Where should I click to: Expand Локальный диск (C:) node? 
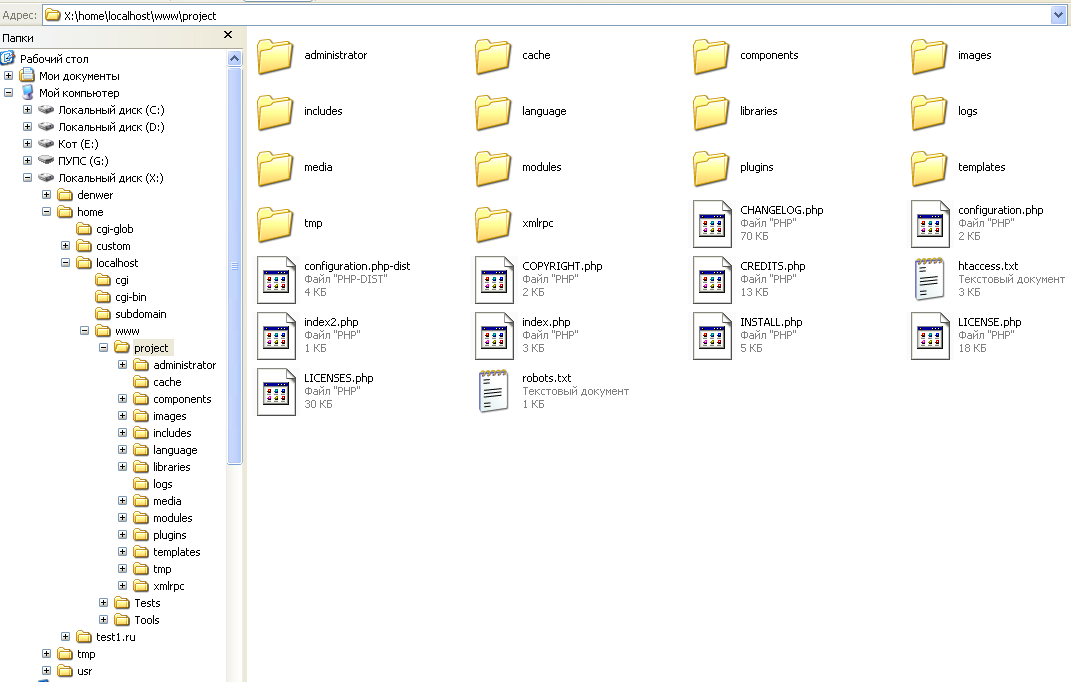(27, 109)
